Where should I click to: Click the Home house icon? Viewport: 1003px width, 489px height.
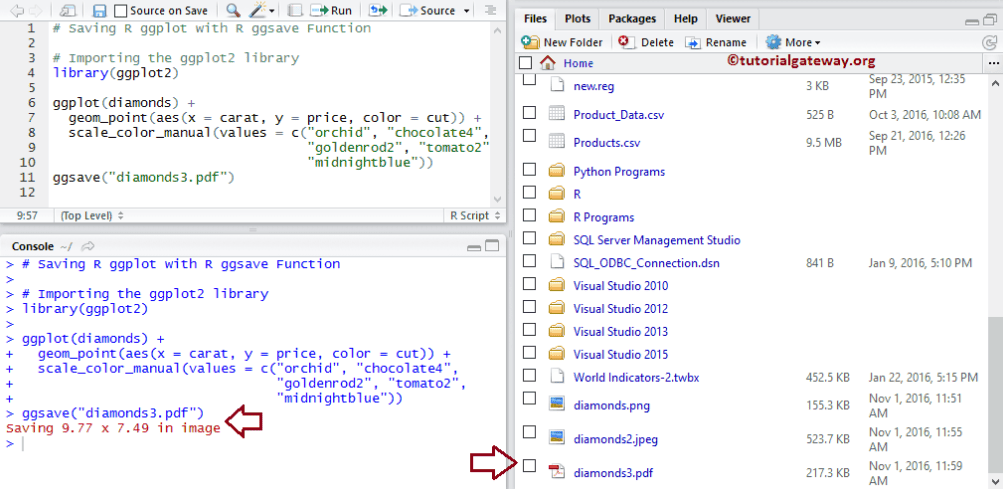tap(548, 63)
